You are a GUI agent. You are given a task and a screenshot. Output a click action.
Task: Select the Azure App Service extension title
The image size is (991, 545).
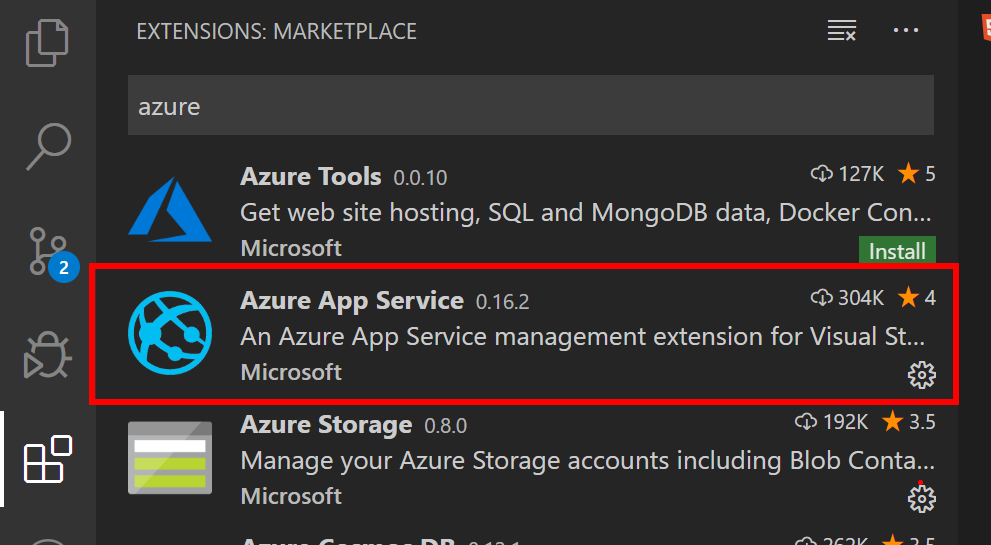(352, 301)
